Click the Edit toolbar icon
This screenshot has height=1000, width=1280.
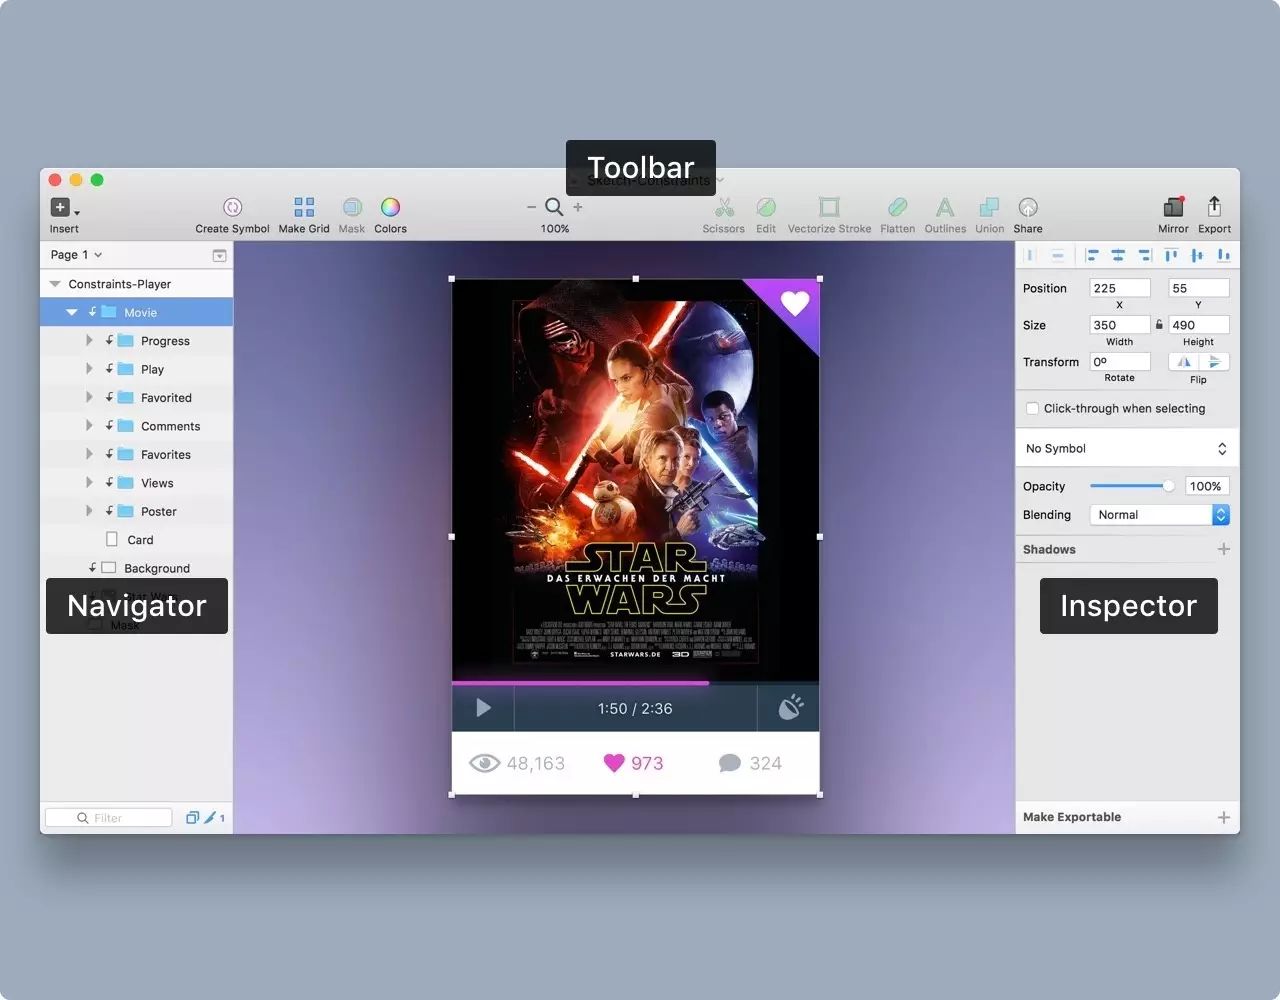pyautogui.click(x=766, y=207)
